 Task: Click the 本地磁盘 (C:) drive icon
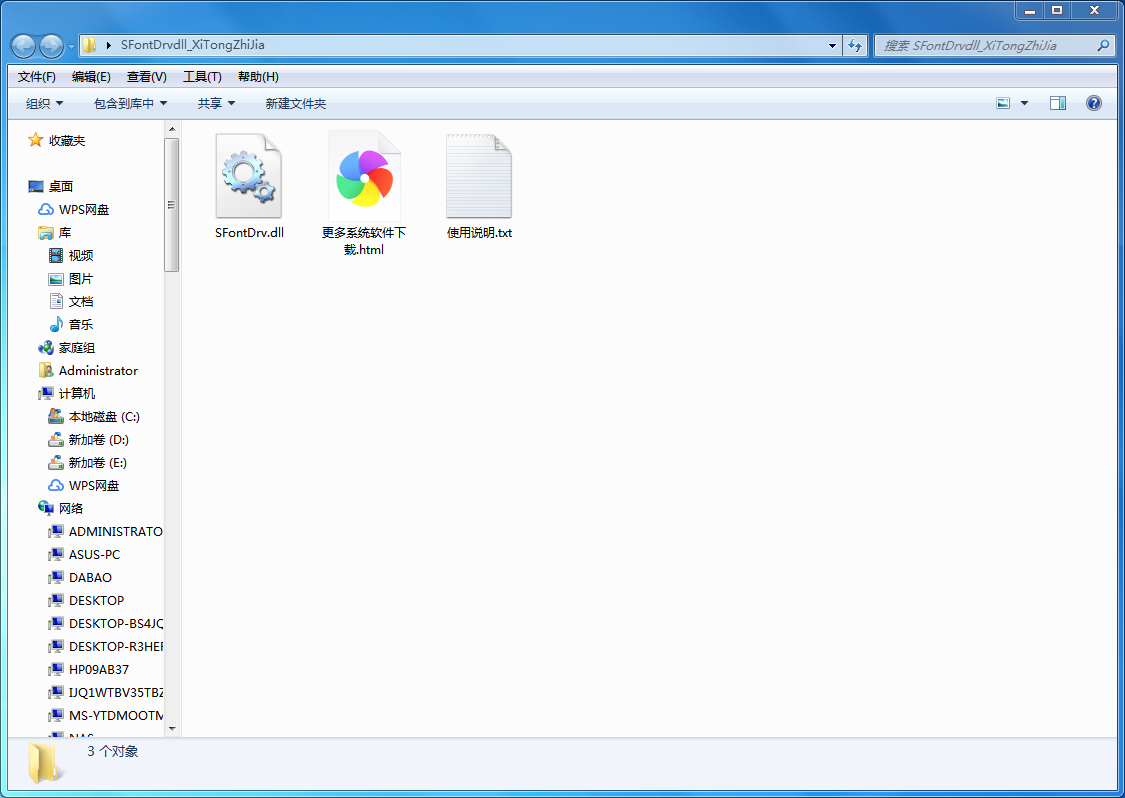pyautogui.click(x=56, y=416)
